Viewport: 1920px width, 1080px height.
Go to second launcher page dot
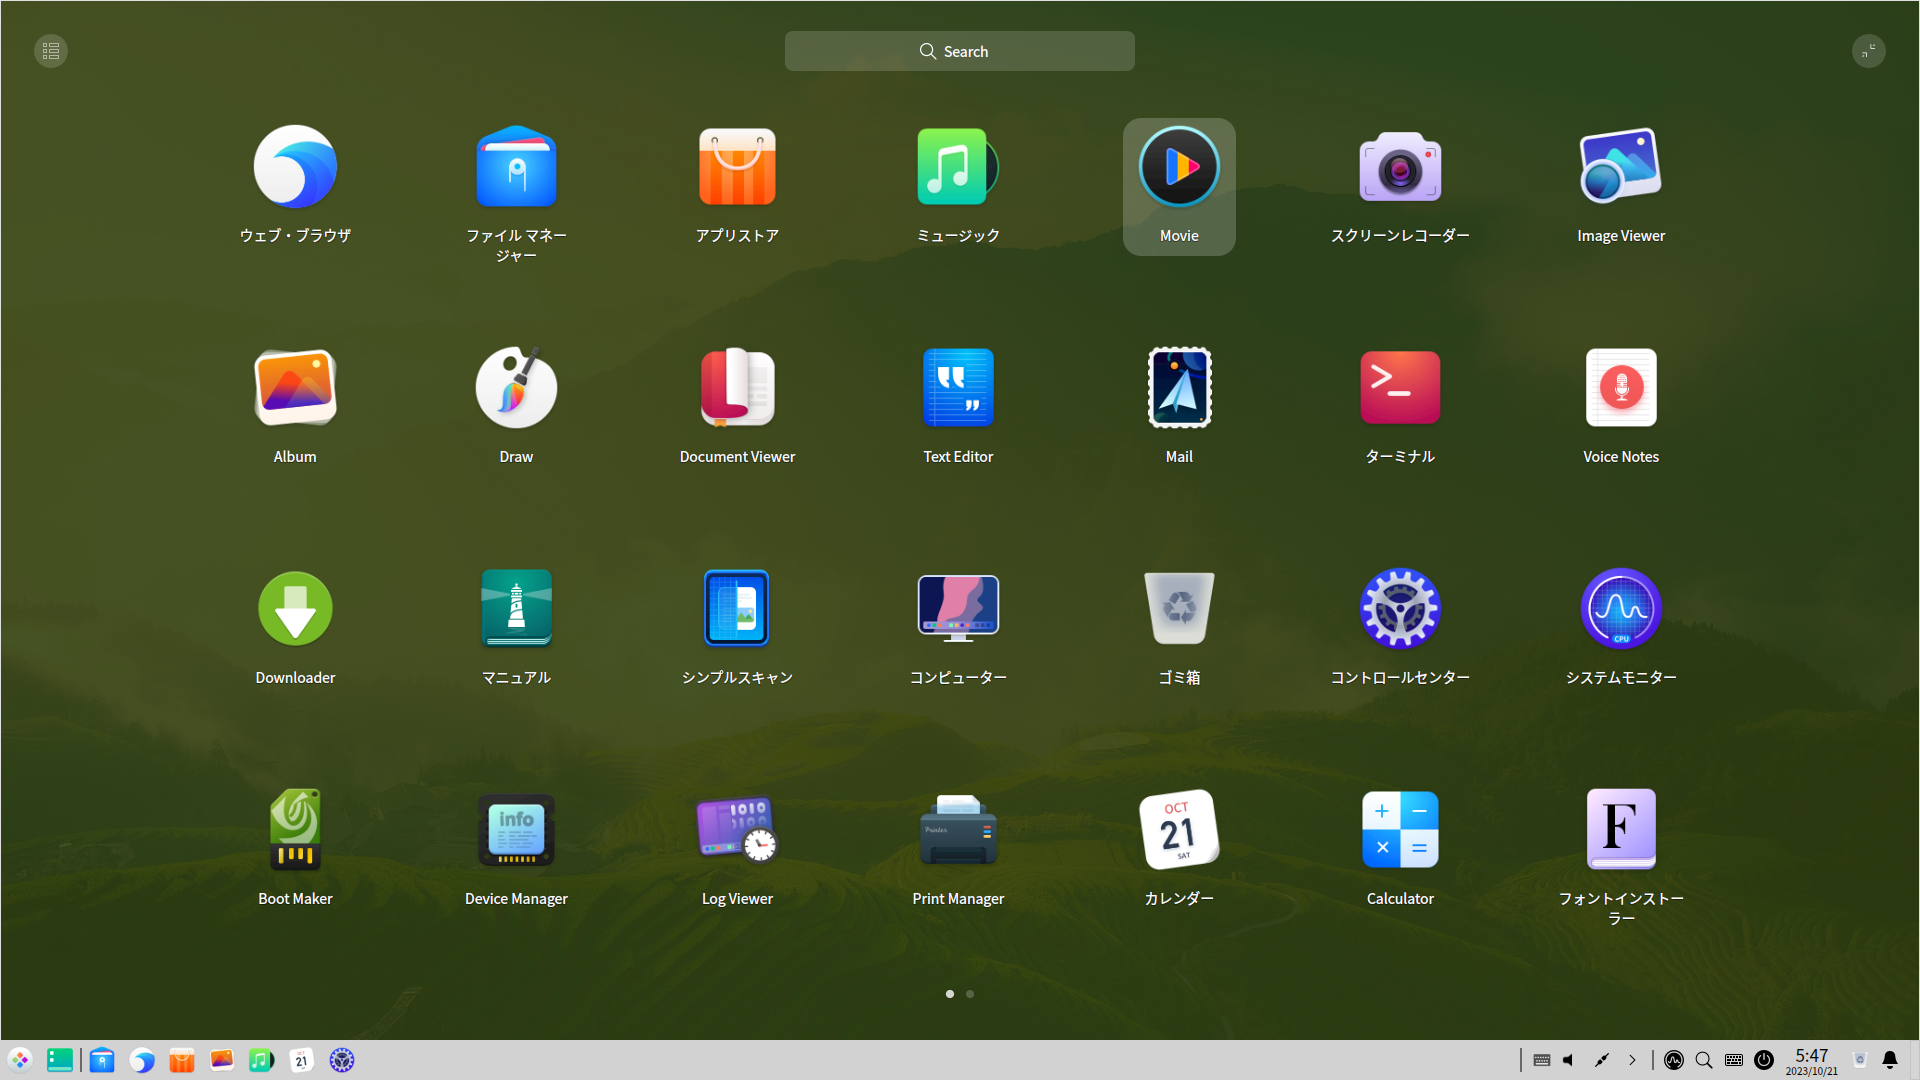pyautogui.click(x=970, y=994)
